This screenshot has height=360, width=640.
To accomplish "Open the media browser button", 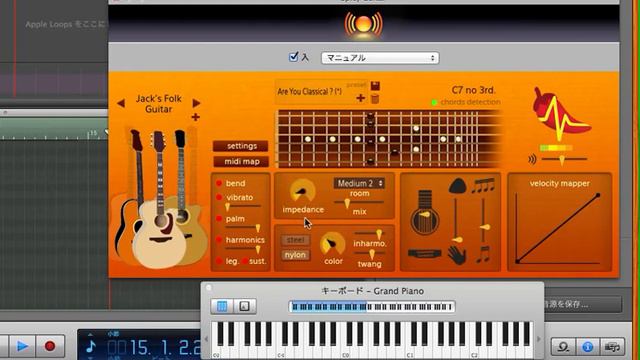I will (x=612, y=347).
